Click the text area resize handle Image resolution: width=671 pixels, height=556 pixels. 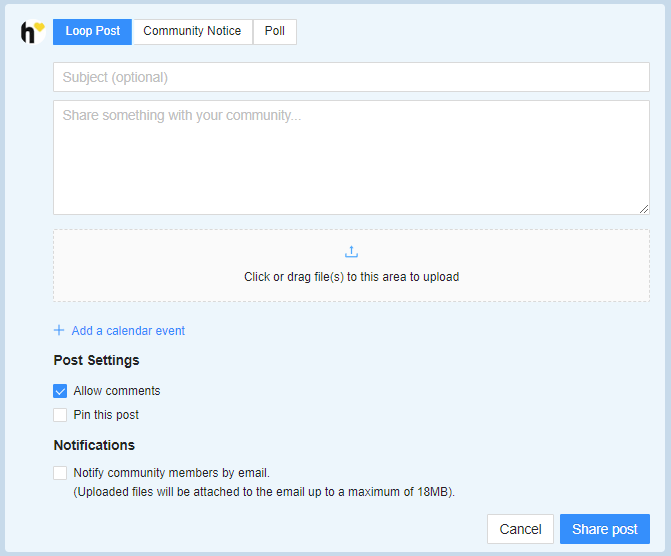[644, 209]
